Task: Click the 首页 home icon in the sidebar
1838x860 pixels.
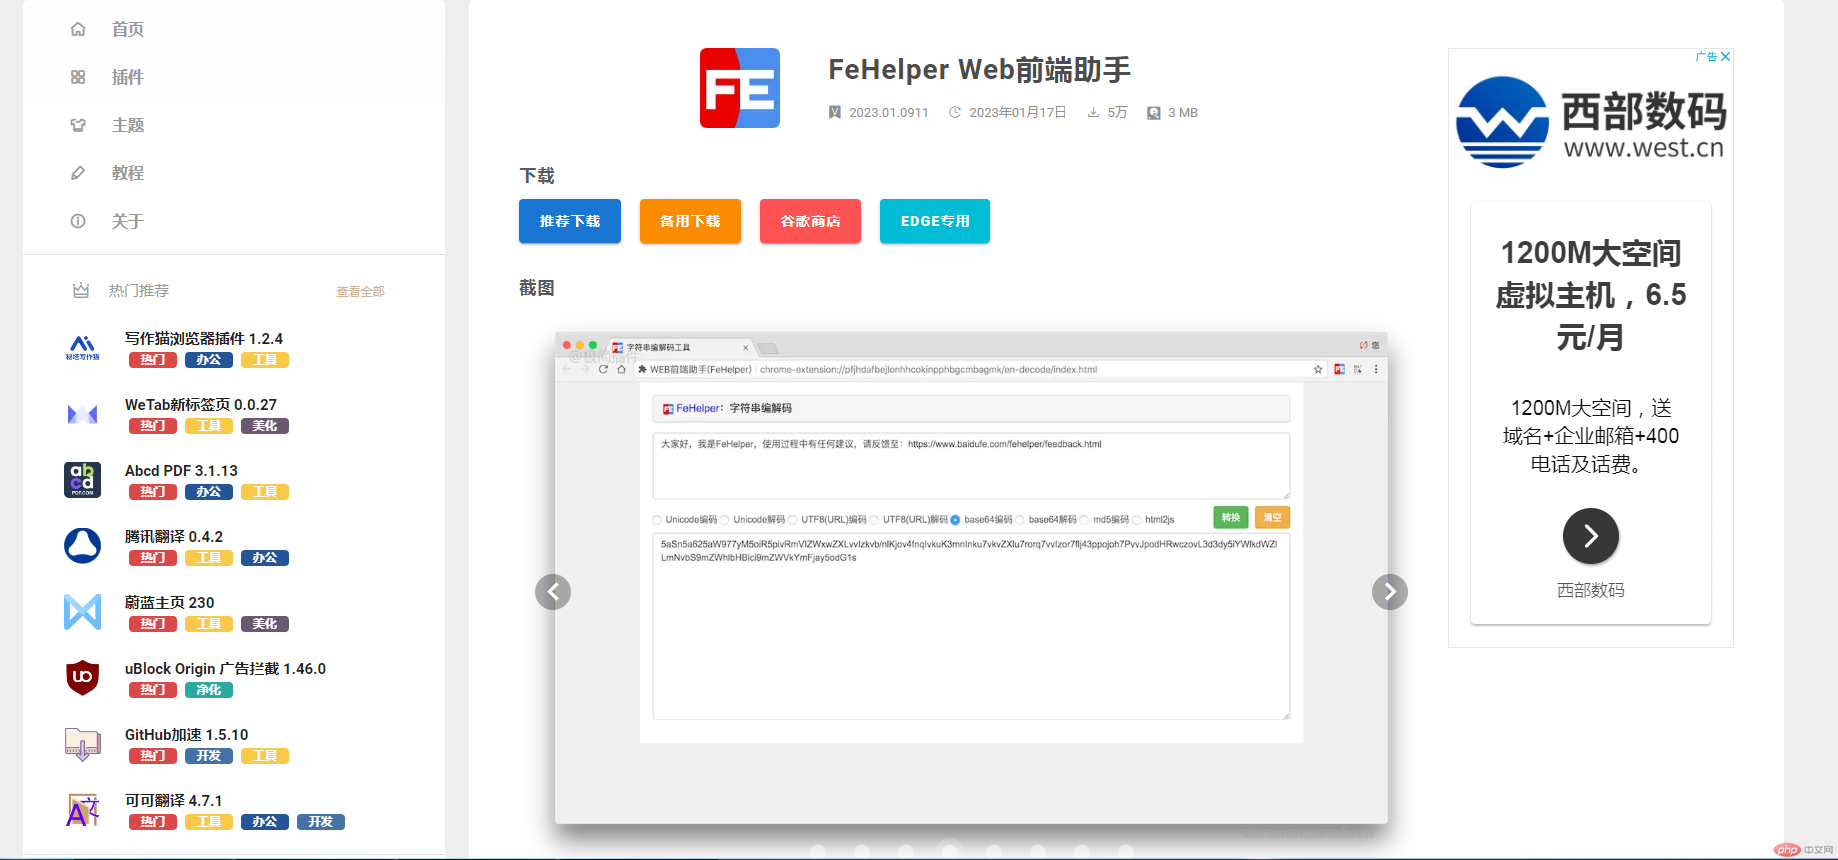Action: [78, 29]
